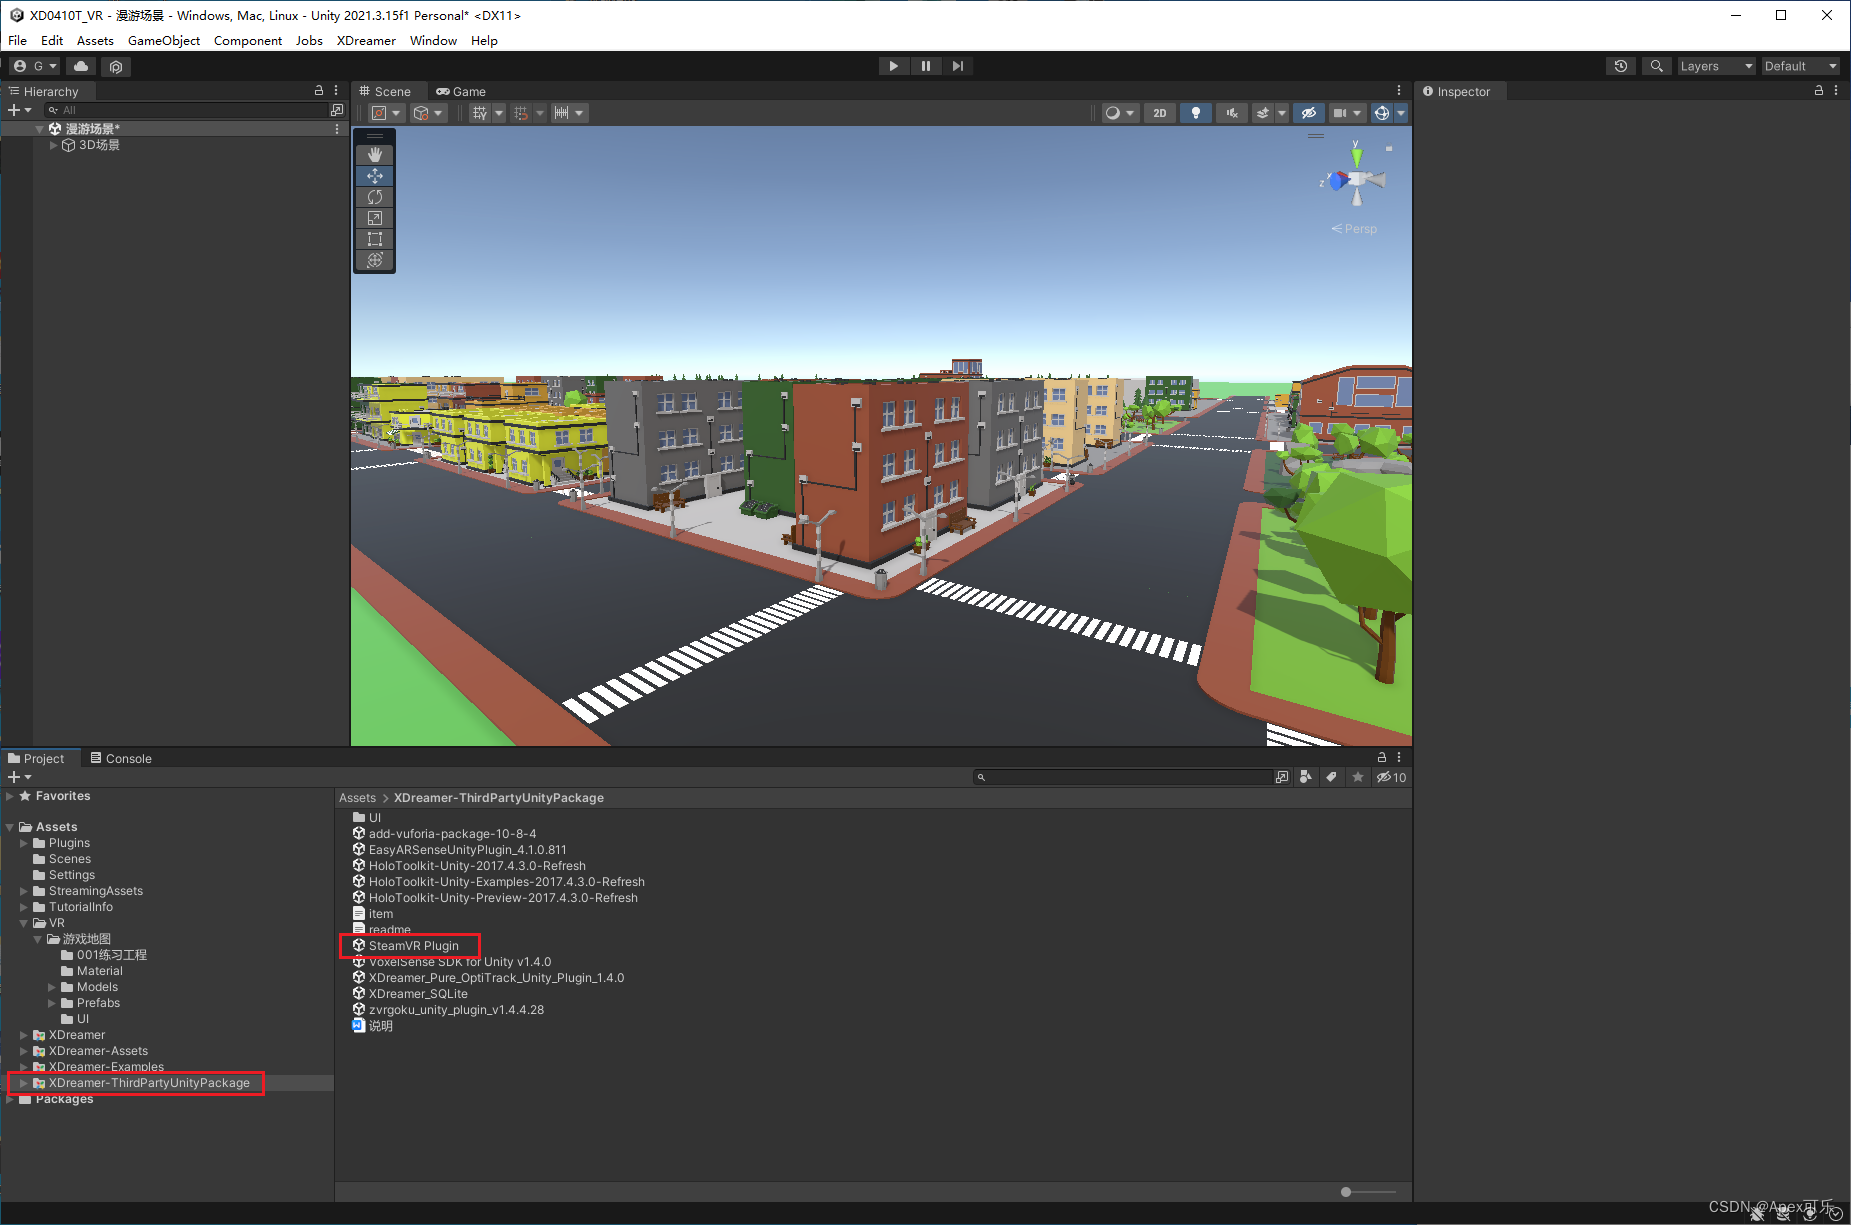Screen dimensions: 1851x1225
Task: Open the Unity version control icon
Action: coord(116,66)
